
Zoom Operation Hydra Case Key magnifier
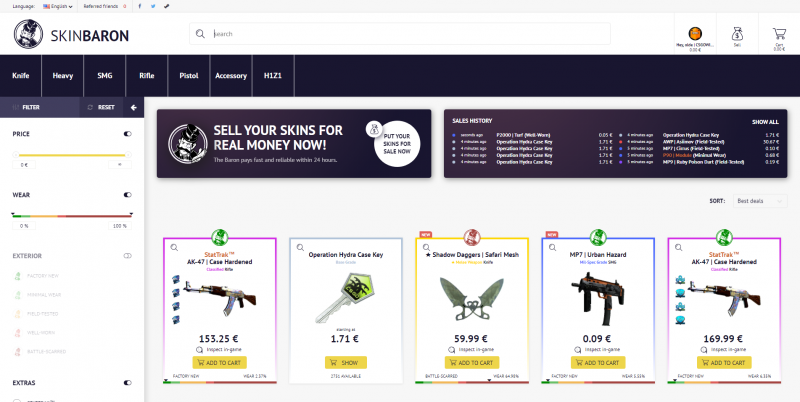pyautogui.click(x=301, y=247)
